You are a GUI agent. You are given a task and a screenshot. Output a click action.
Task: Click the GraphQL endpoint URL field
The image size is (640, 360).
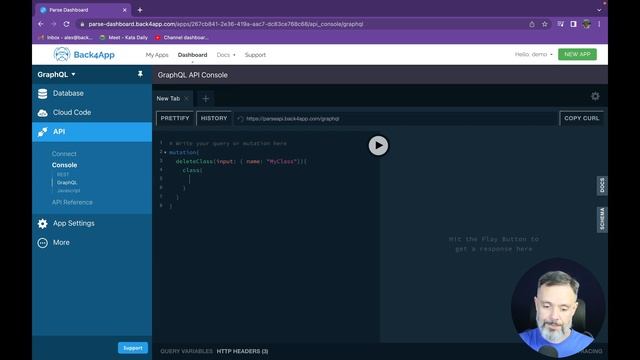click(x=395, y=119)
